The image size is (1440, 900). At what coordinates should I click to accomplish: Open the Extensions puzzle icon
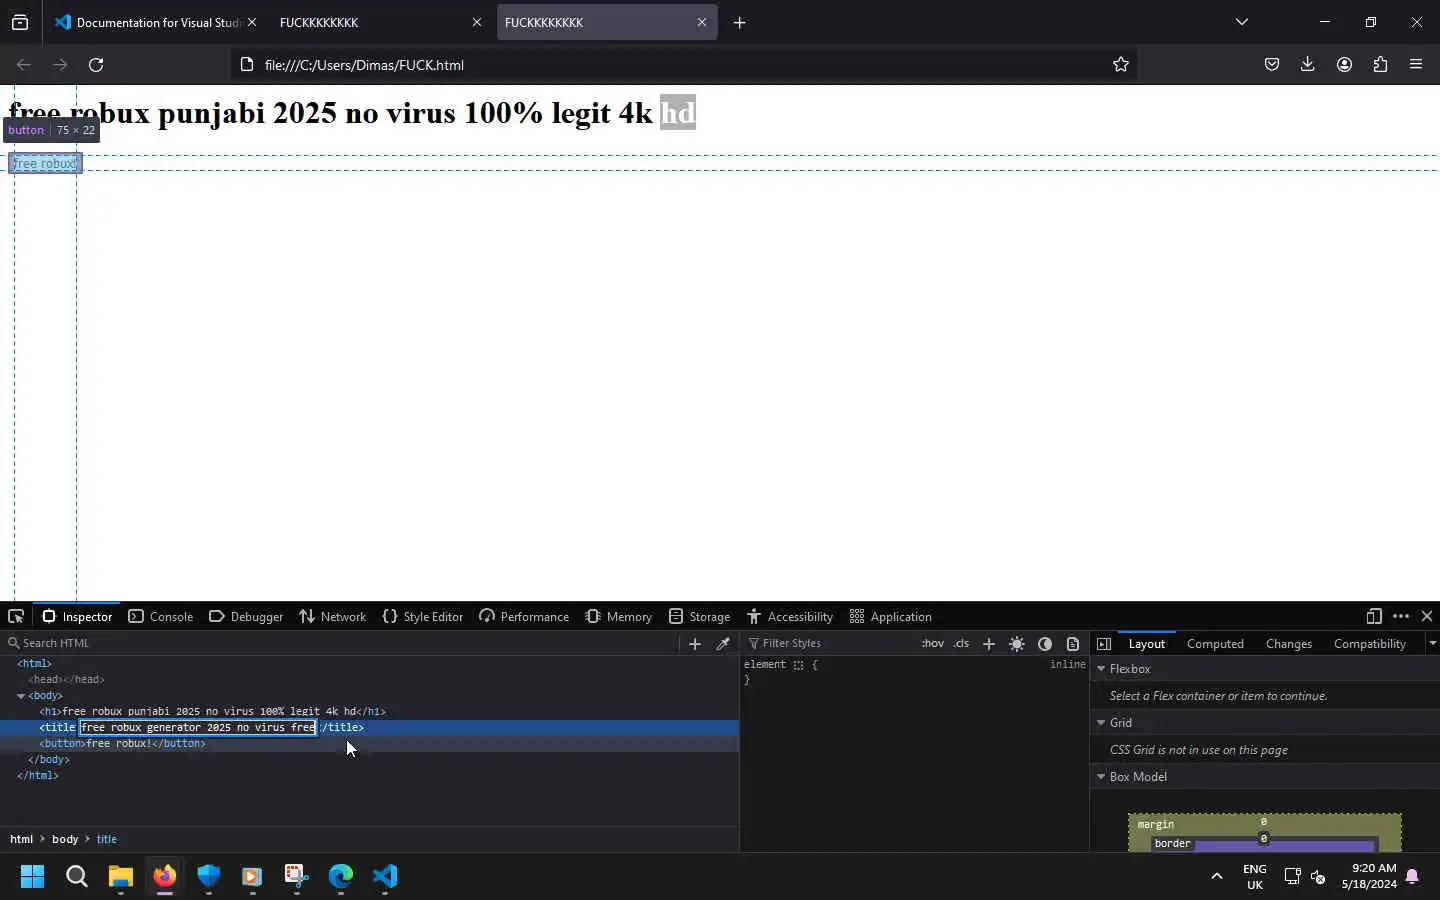1380,64
